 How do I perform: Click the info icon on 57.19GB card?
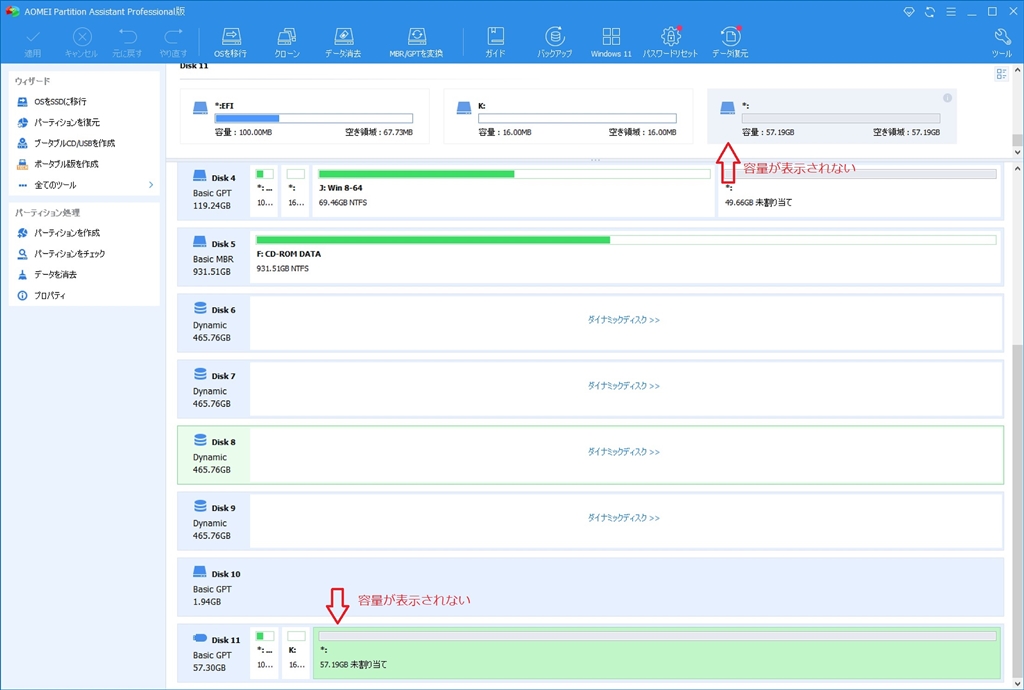coord(947,98)
